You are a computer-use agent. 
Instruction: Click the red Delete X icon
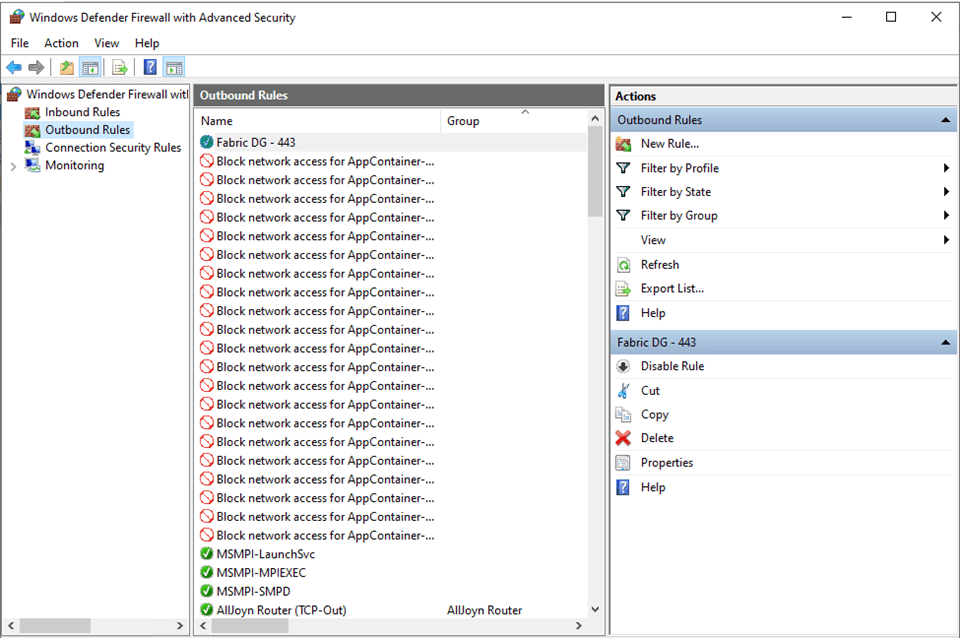623,438
